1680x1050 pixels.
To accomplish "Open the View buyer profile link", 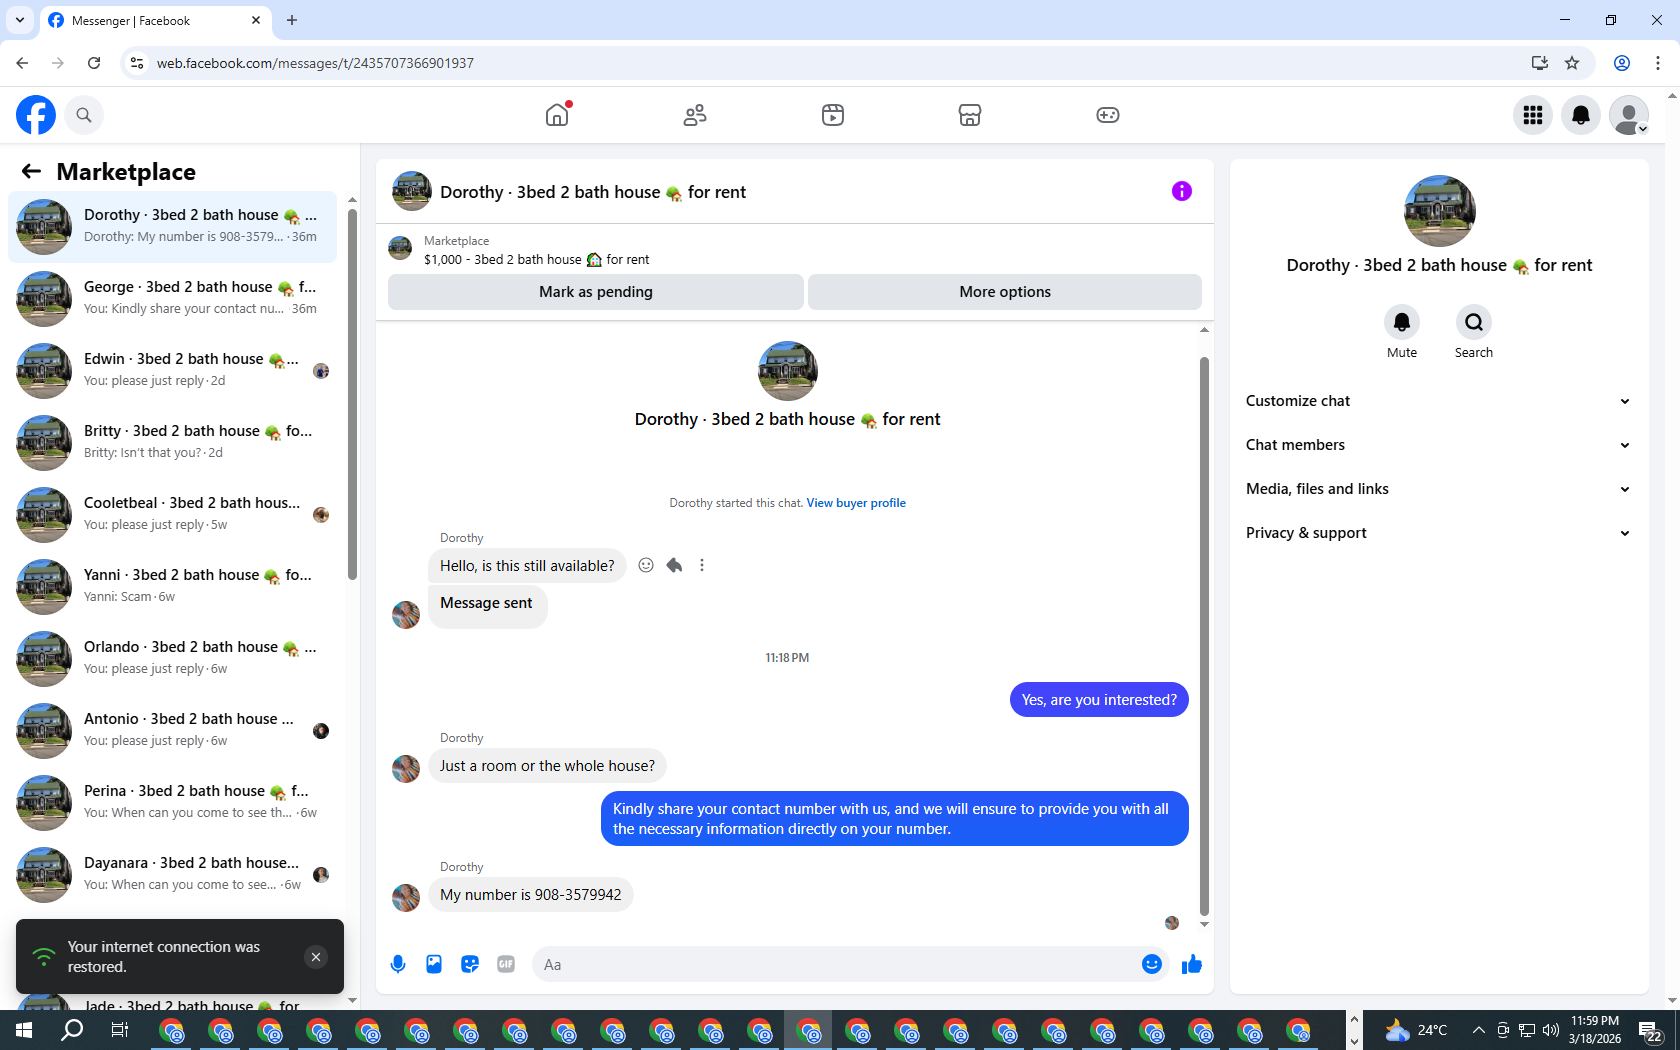I will point(856,503).
